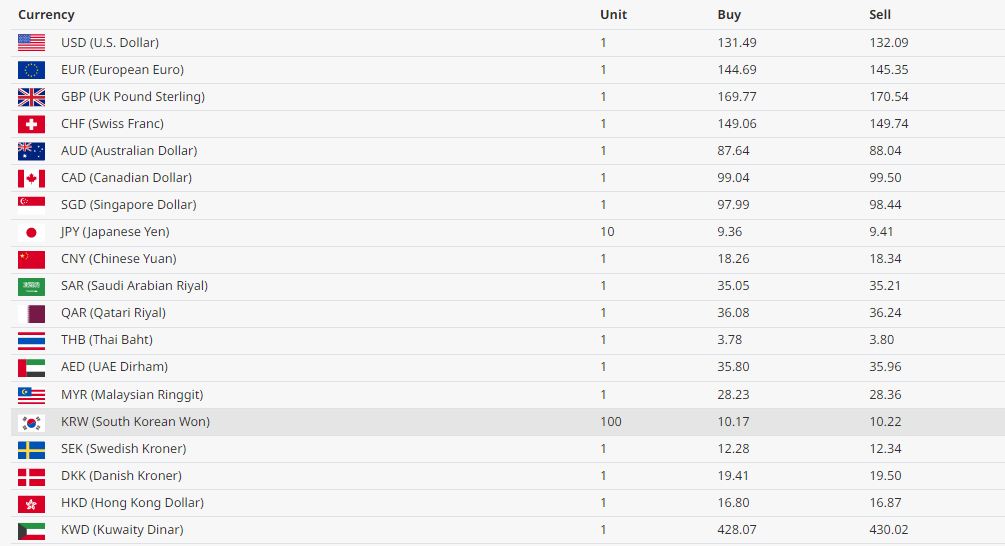Click the Unit column header

pos(613,15)
